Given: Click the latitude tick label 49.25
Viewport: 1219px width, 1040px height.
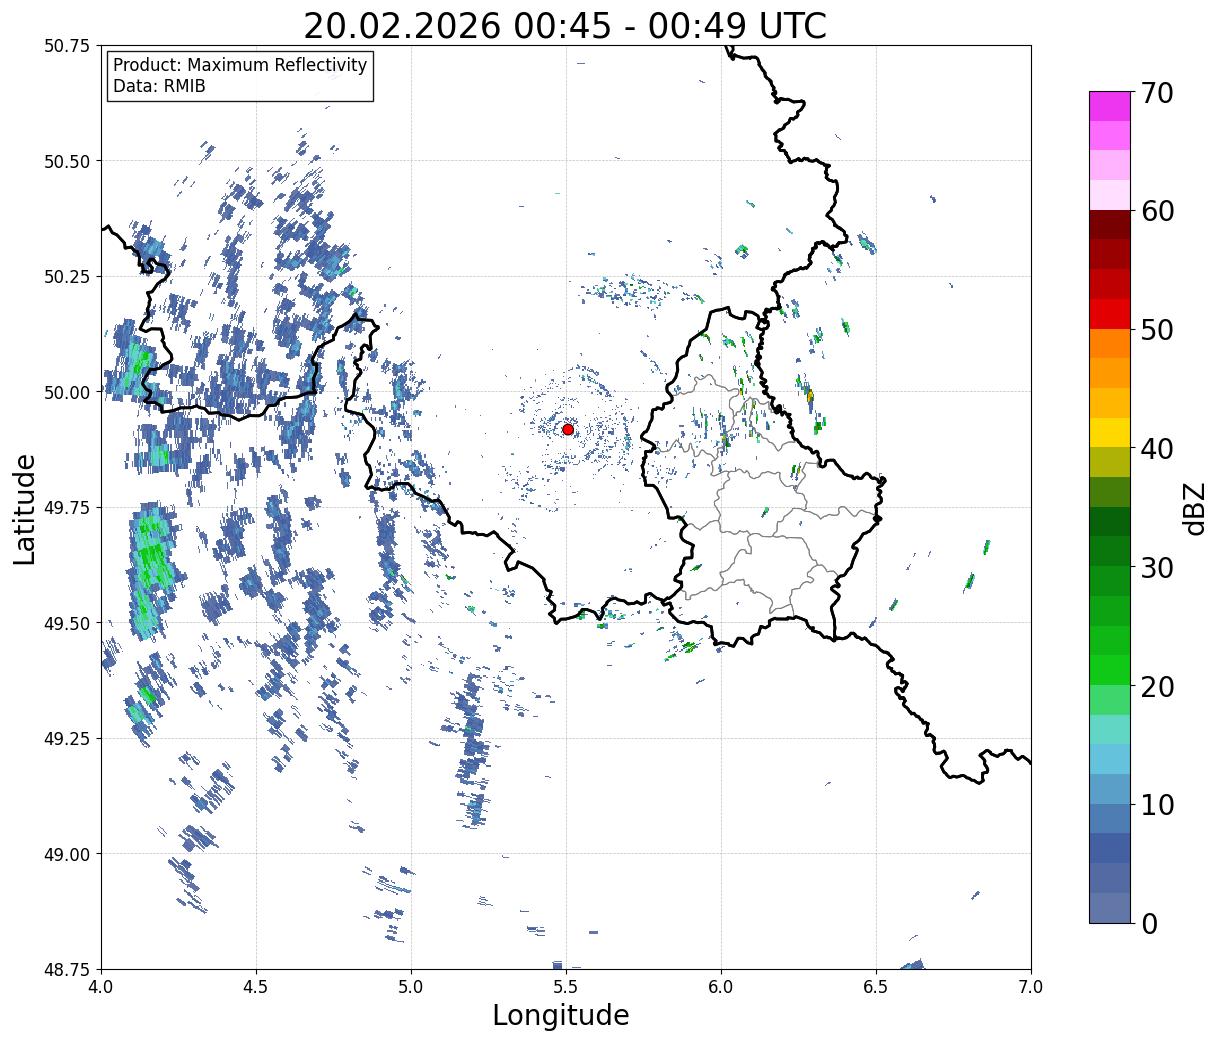Looking at the screenshot, I should (x=67, y=738).
